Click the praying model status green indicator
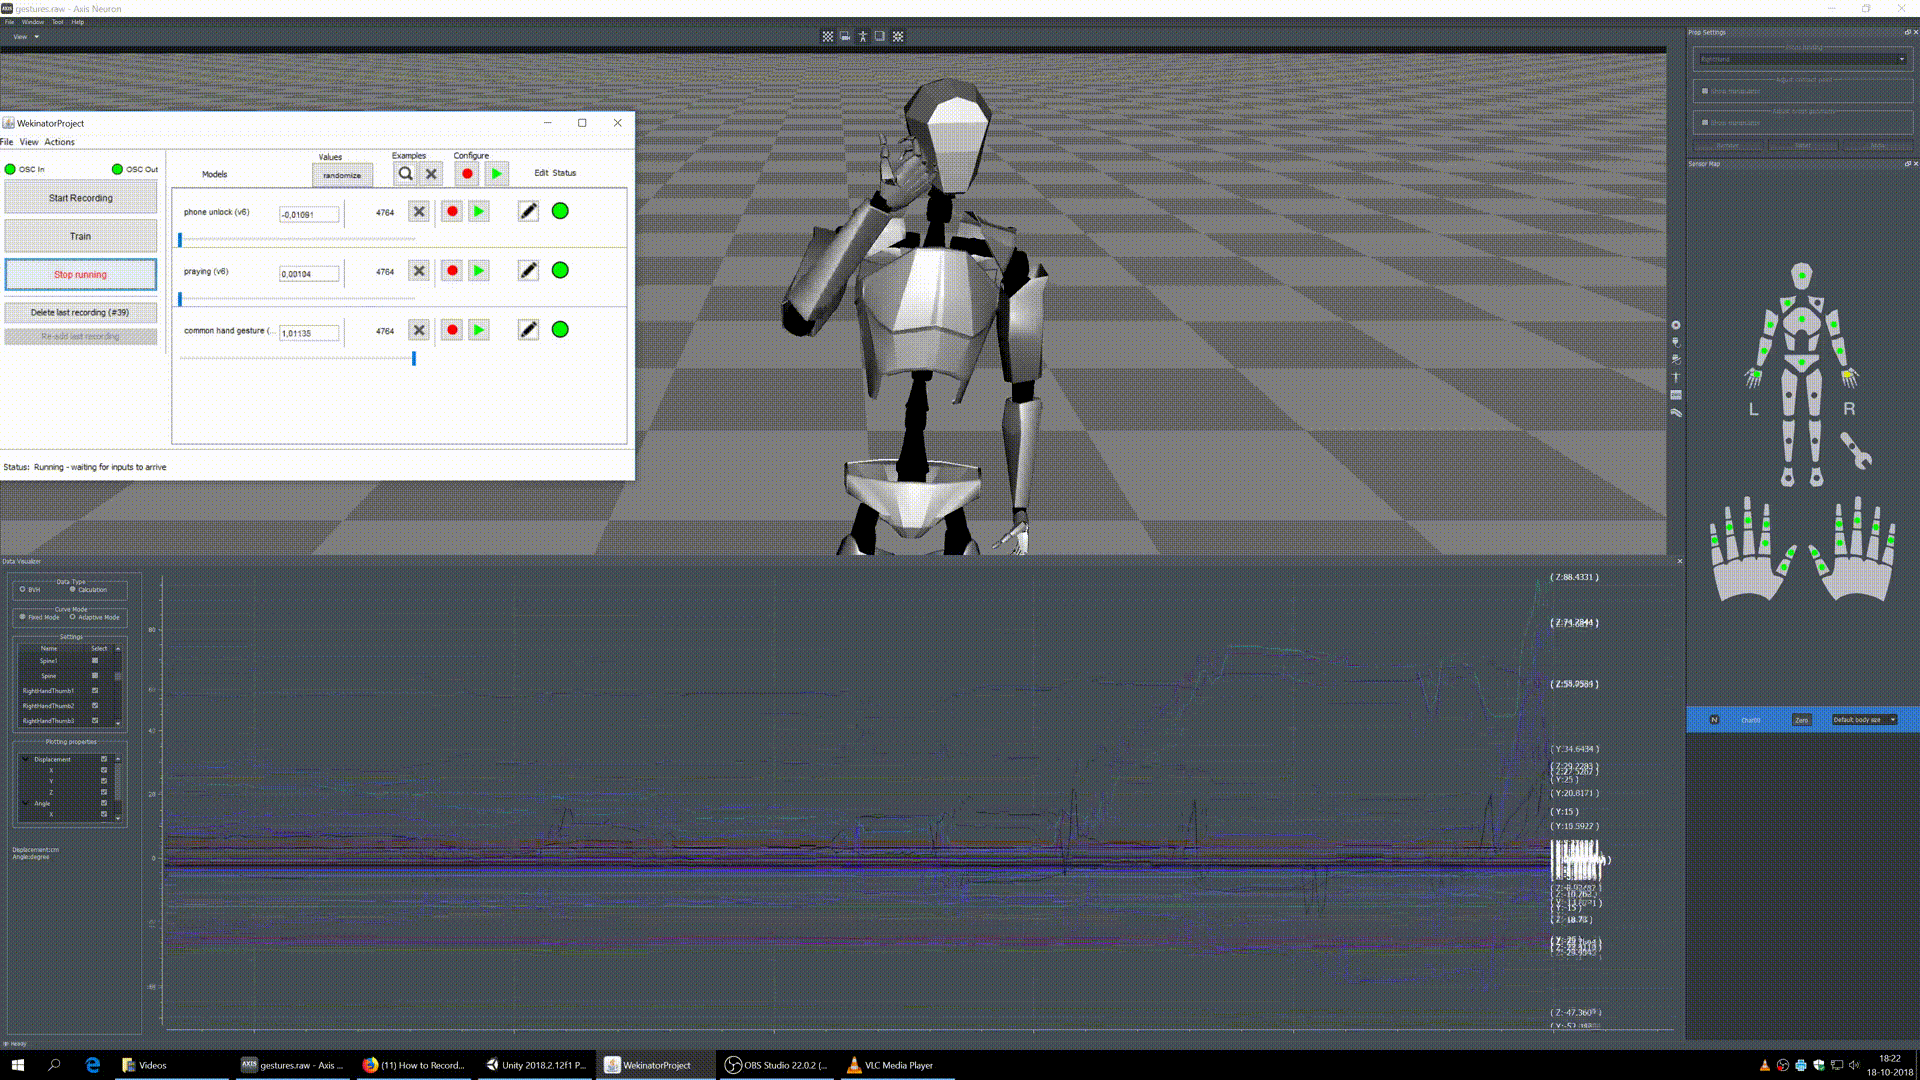 560,270
